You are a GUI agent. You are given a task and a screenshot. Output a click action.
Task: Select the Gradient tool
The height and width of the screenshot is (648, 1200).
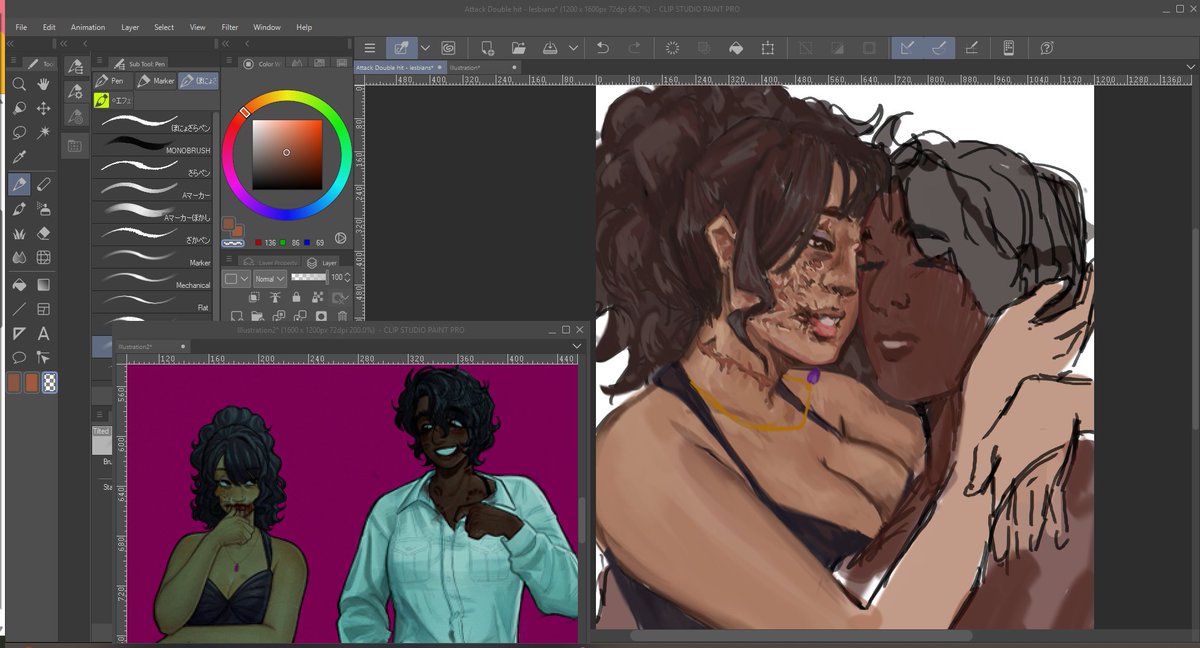44,284
